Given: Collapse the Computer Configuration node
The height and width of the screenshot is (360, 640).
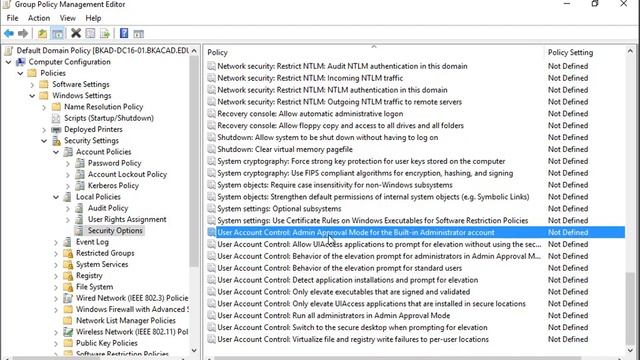Looking at the screenshot, I should [x=8, y=62].
